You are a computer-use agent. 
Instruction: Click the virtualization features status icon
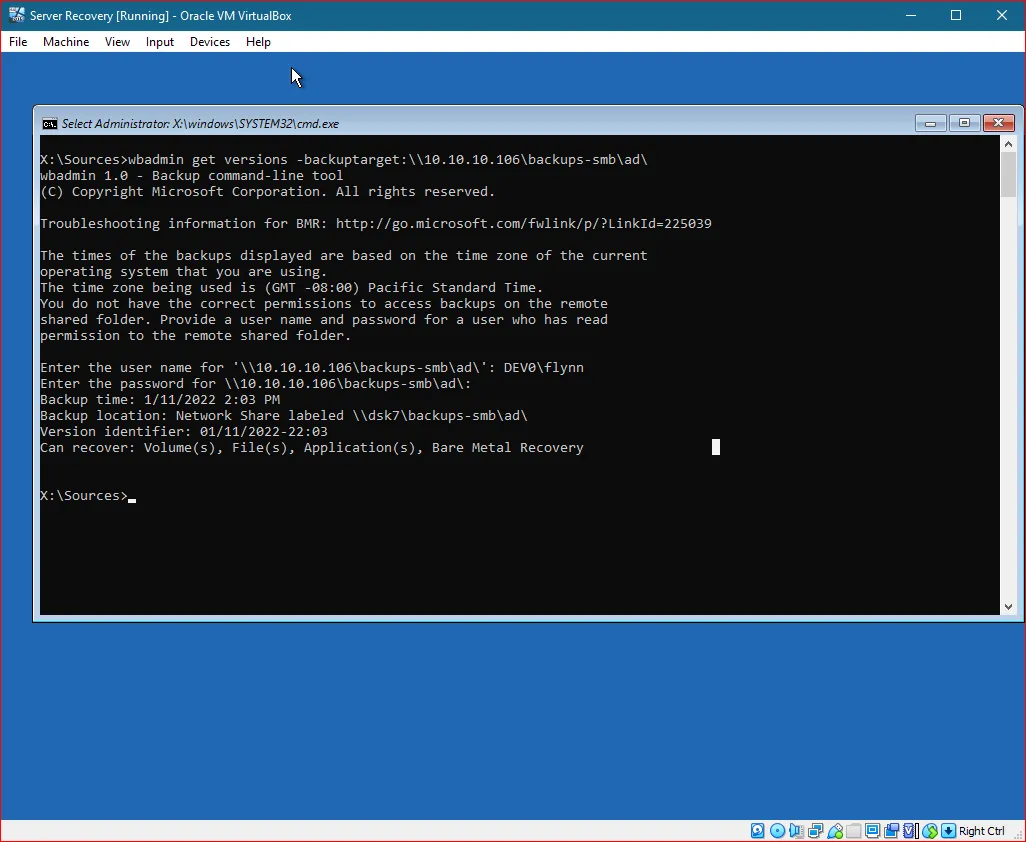pyautogui.click(x=910, y=830)
